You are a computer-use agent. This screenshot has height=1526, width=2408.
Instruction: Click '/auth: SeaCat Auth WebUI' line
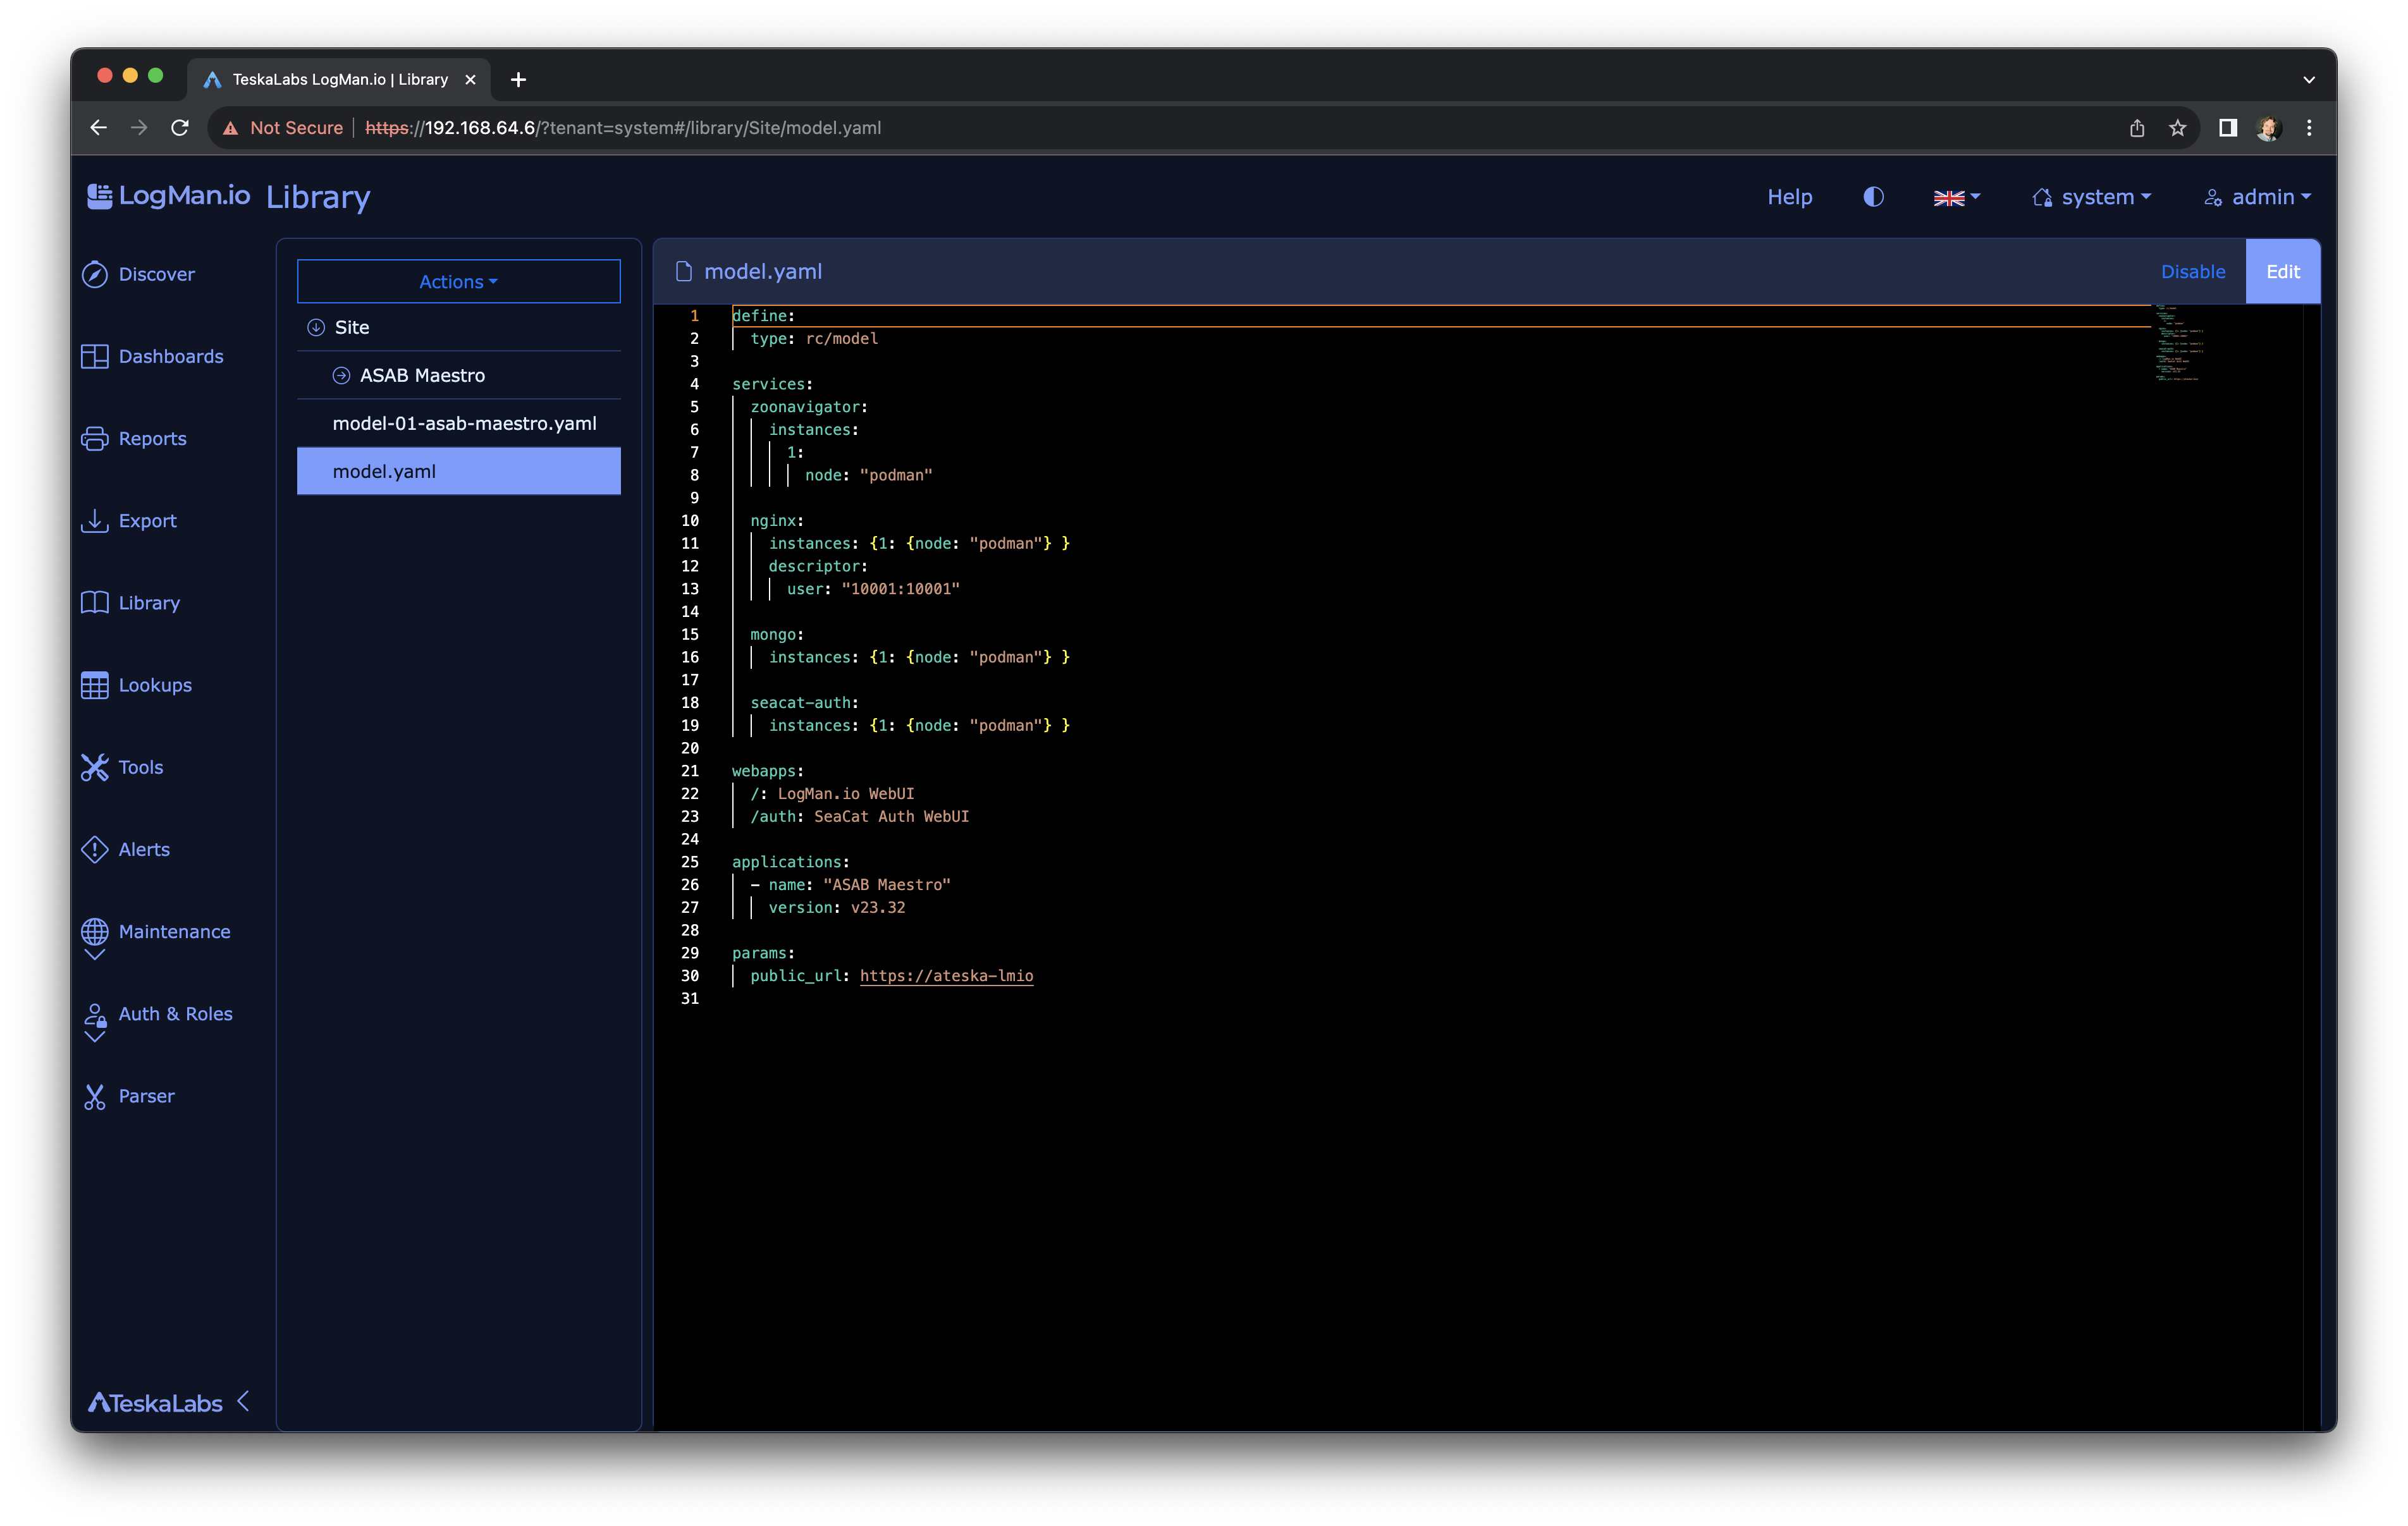pos(859,817)
